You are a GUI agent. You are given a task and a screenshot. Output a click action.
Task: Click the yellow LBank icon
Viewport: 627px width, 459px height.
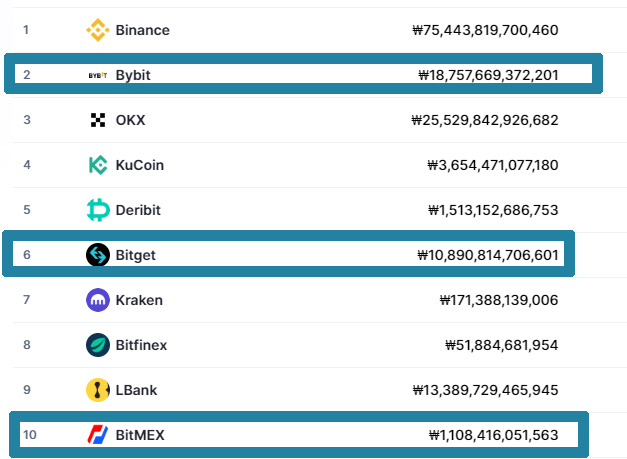[97, 390]
